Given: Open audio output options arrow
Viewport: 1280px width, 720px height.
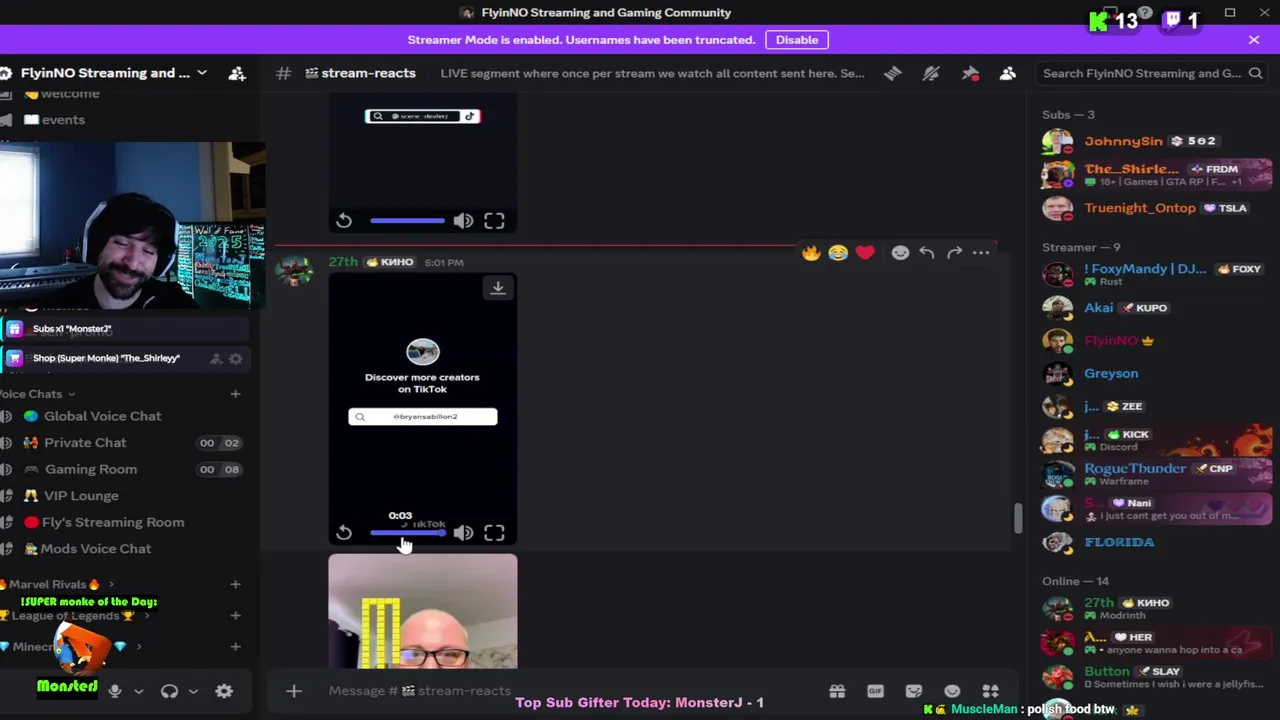Looking at the screenshot, I should pyautogui.click(x=193, y=691).
